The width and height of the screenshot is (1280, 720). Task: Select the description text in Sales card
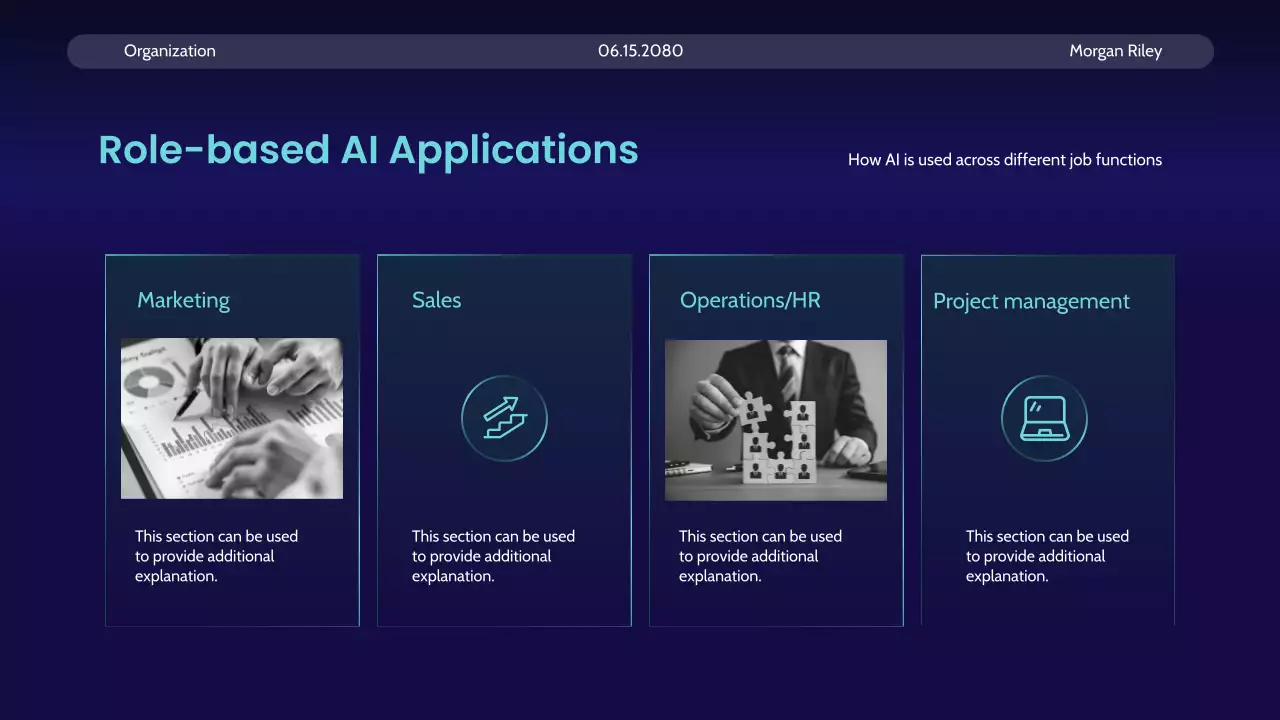[x=493, y=556]
